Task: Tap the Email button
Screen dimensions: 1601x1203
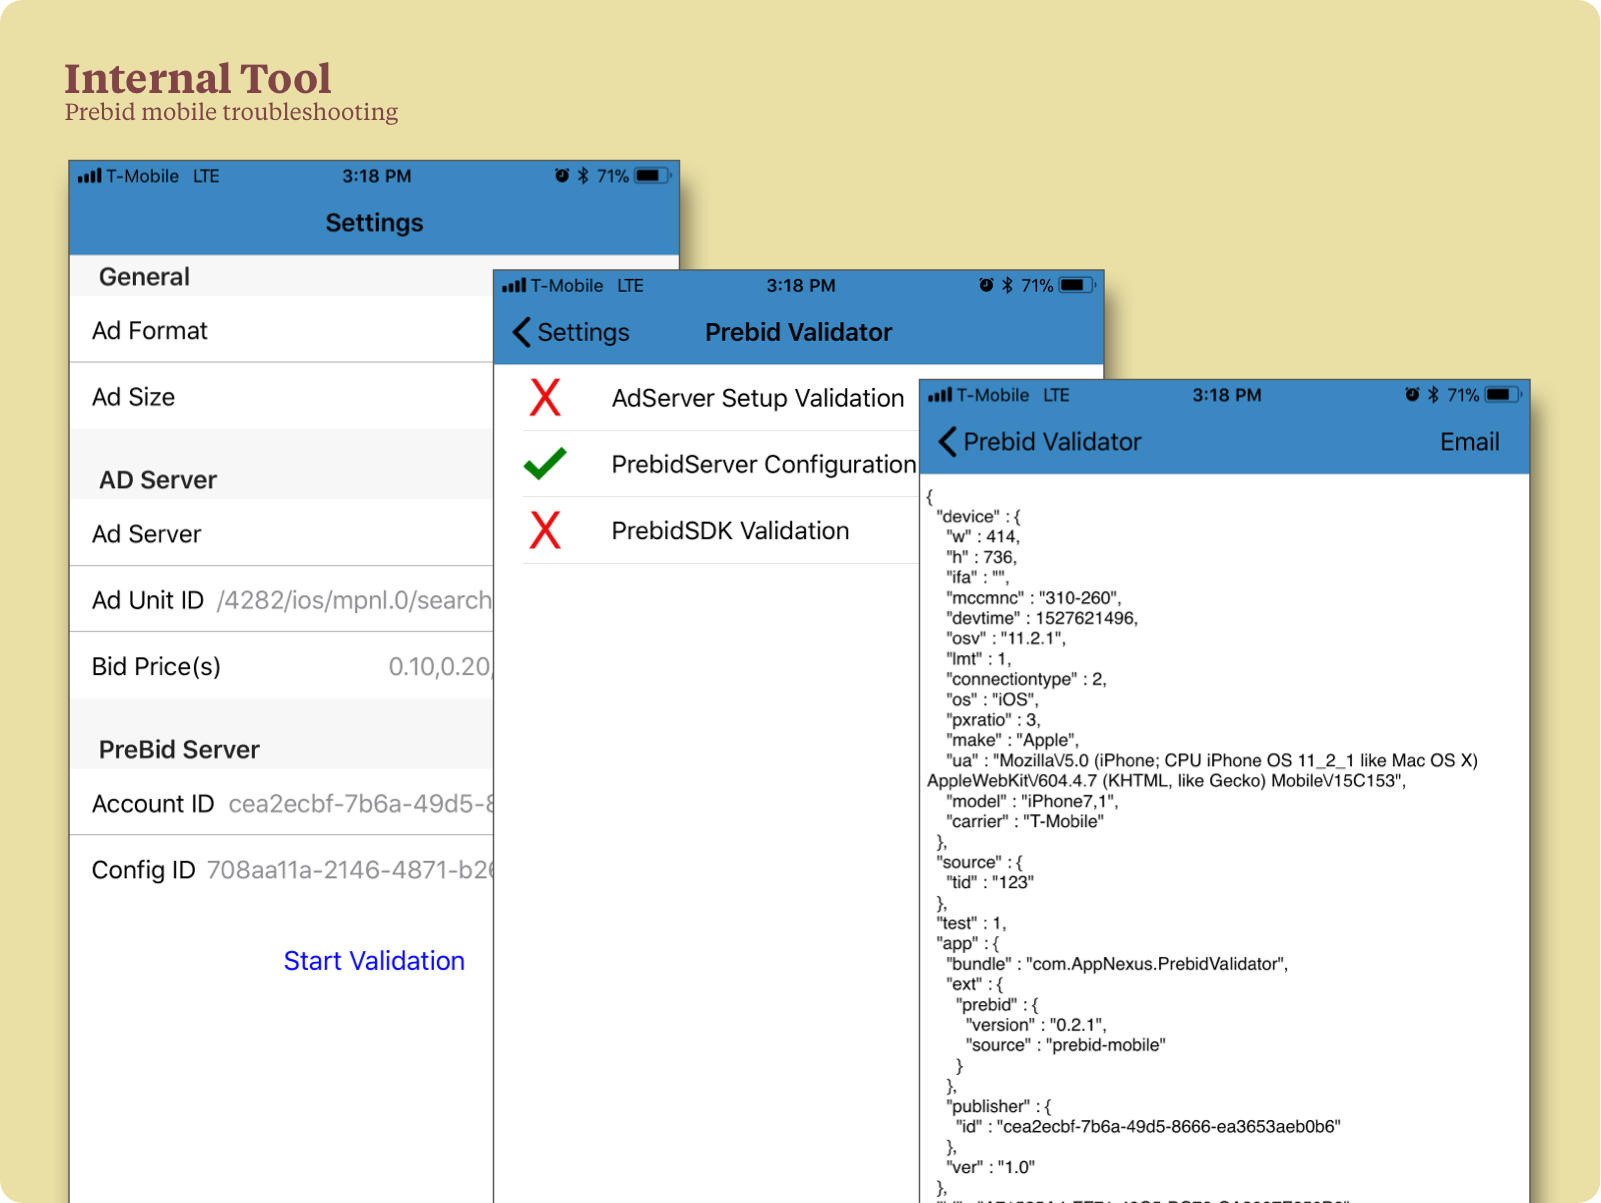Action: pyautogui.click(x=1469, y=441)
